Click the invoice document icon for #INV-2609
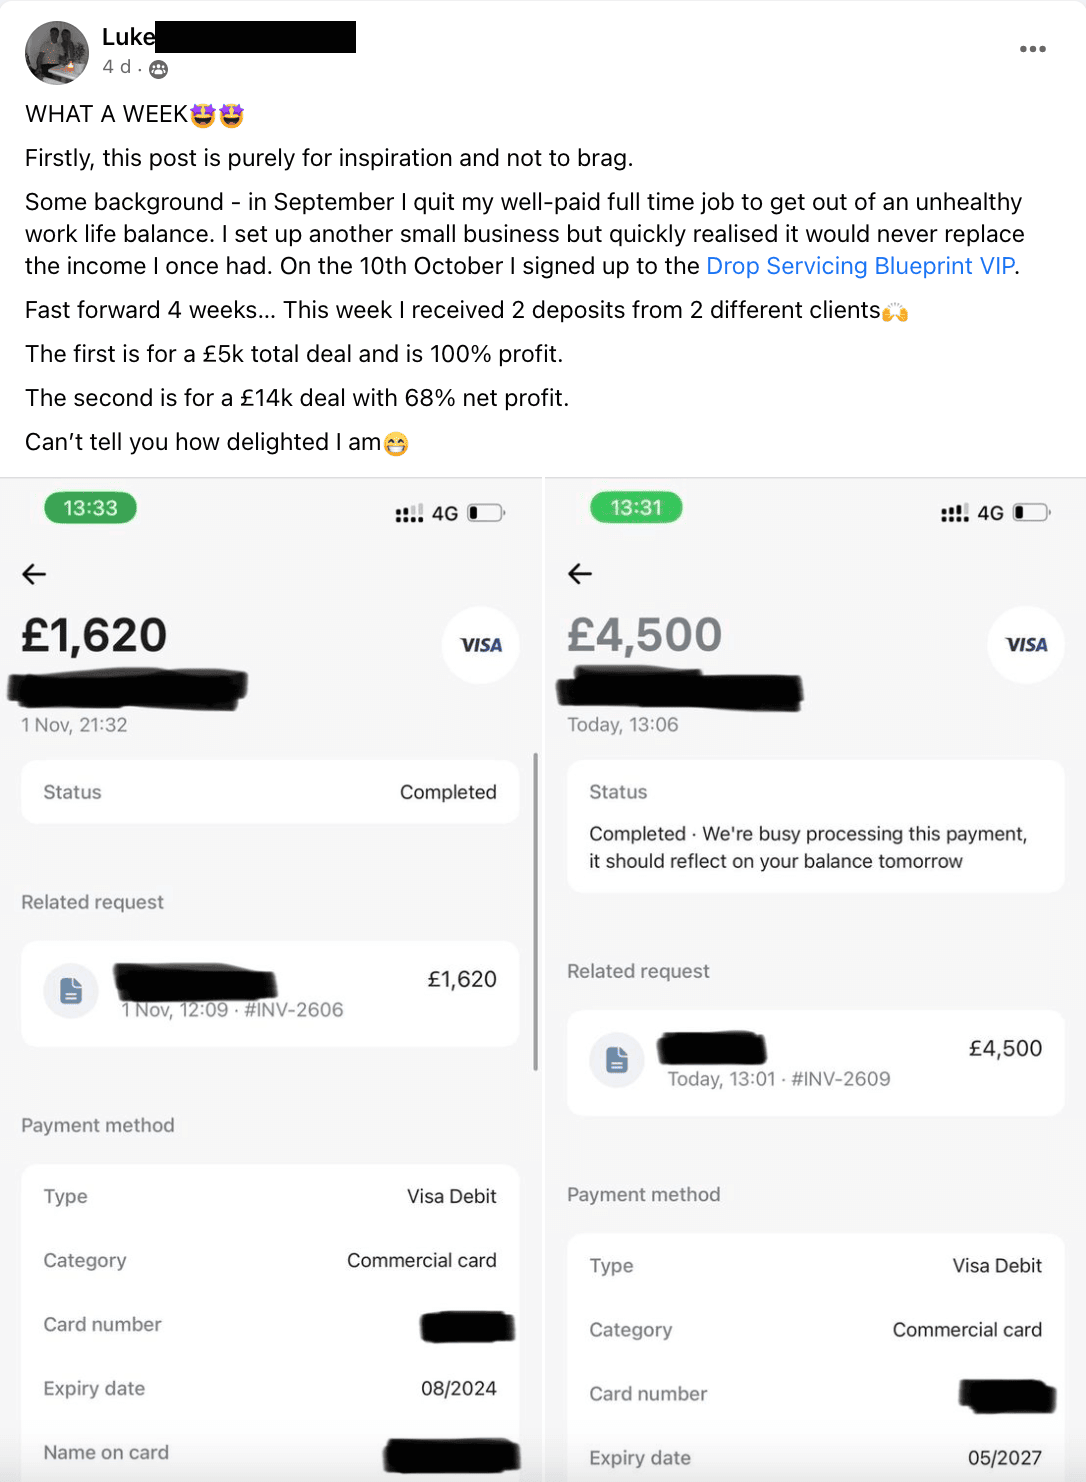Screen dimensions: 1086x1482 [617, 1060]
